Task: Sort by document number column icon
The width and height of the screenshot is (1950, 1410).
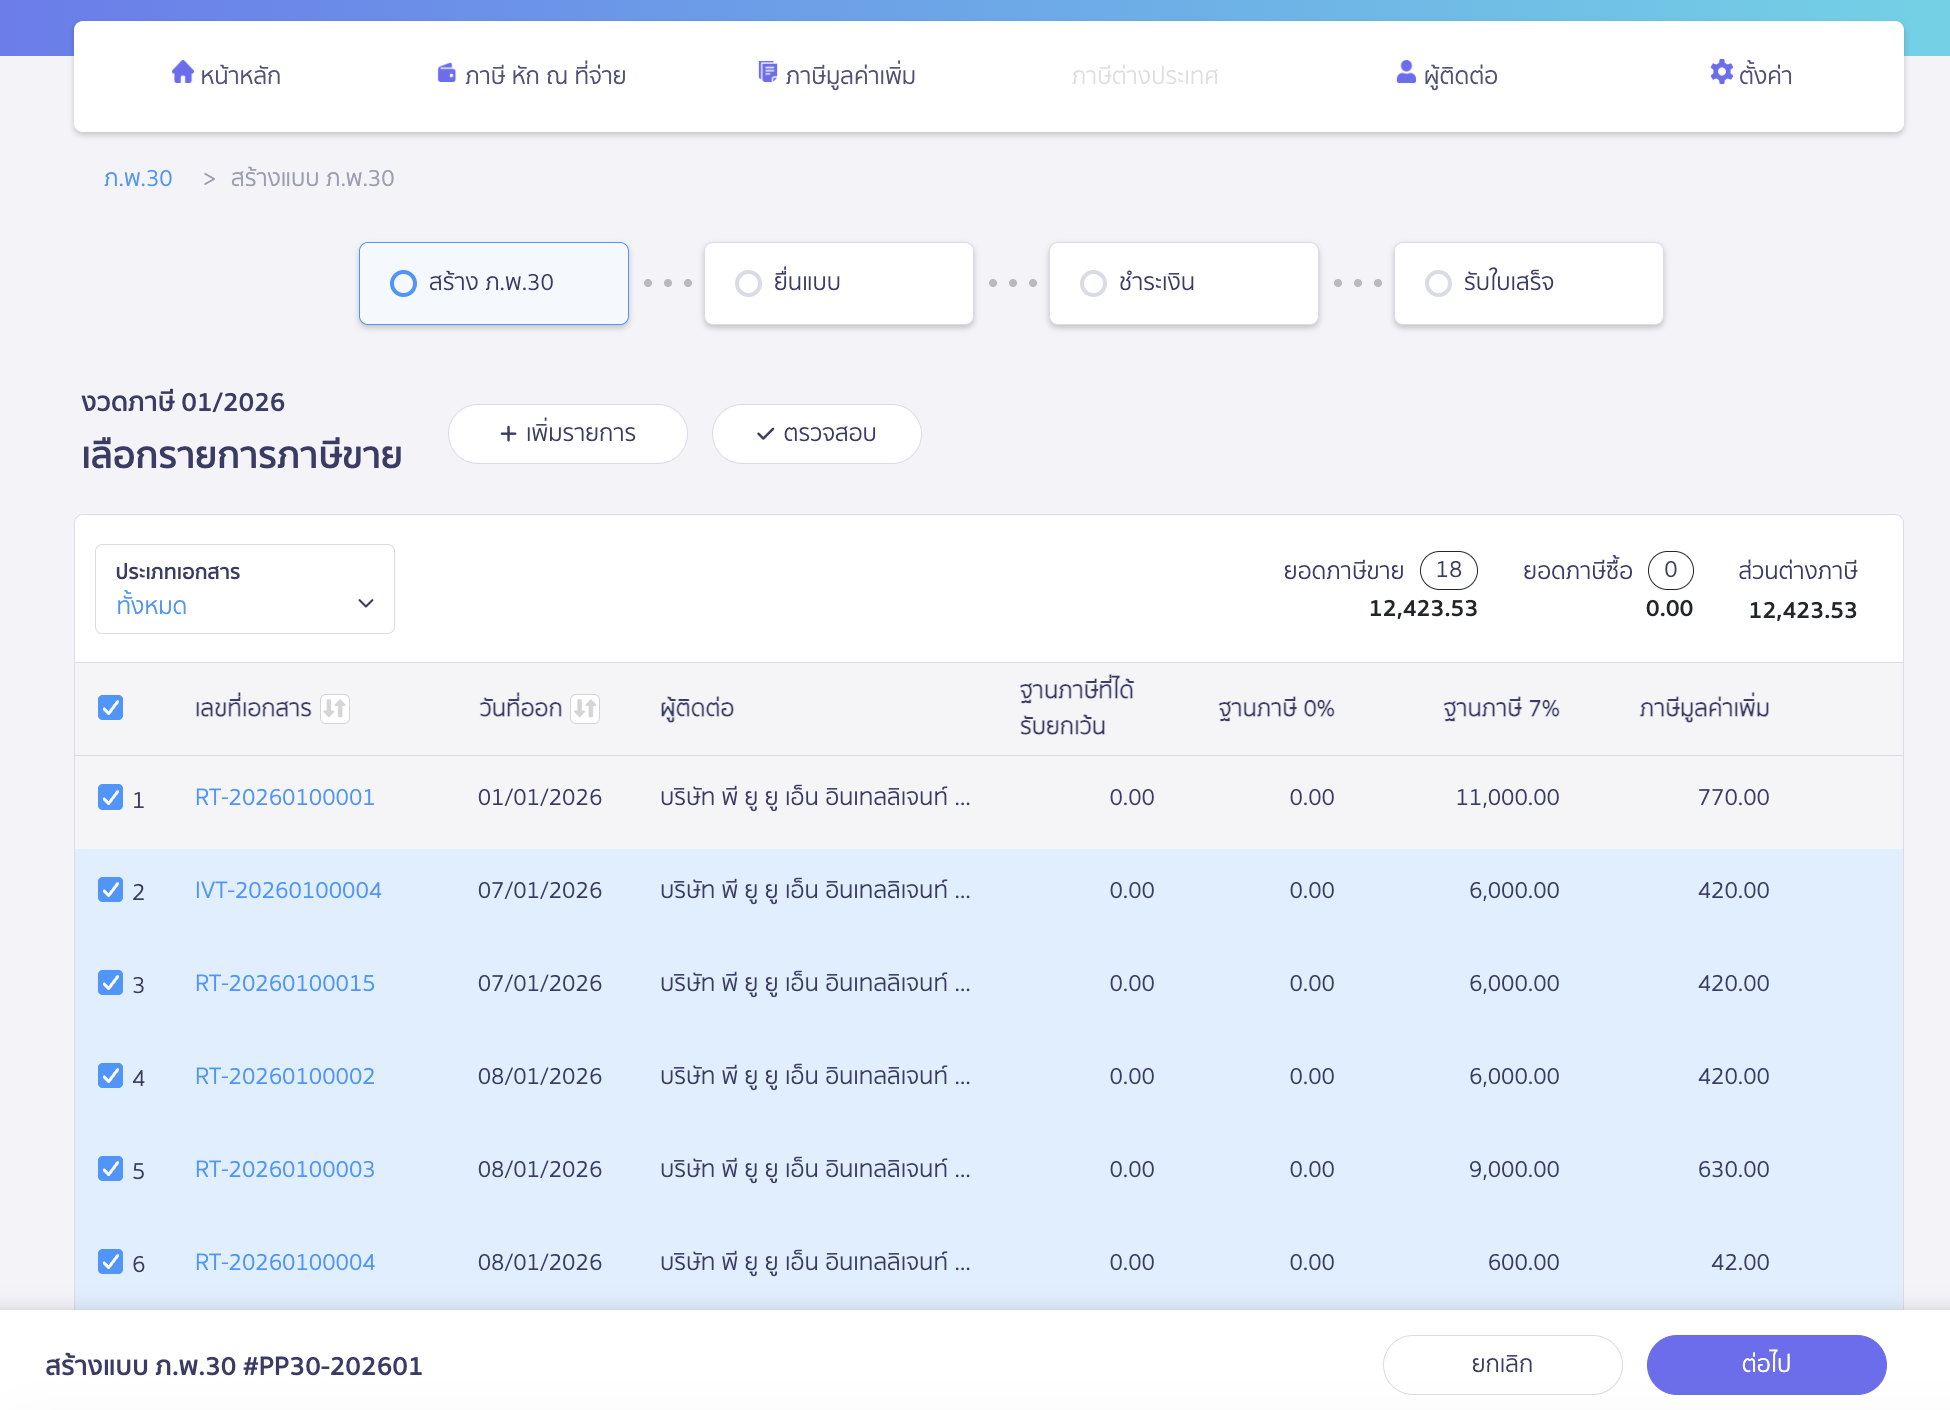Action: pyautogui.click(x=335, y=709)
